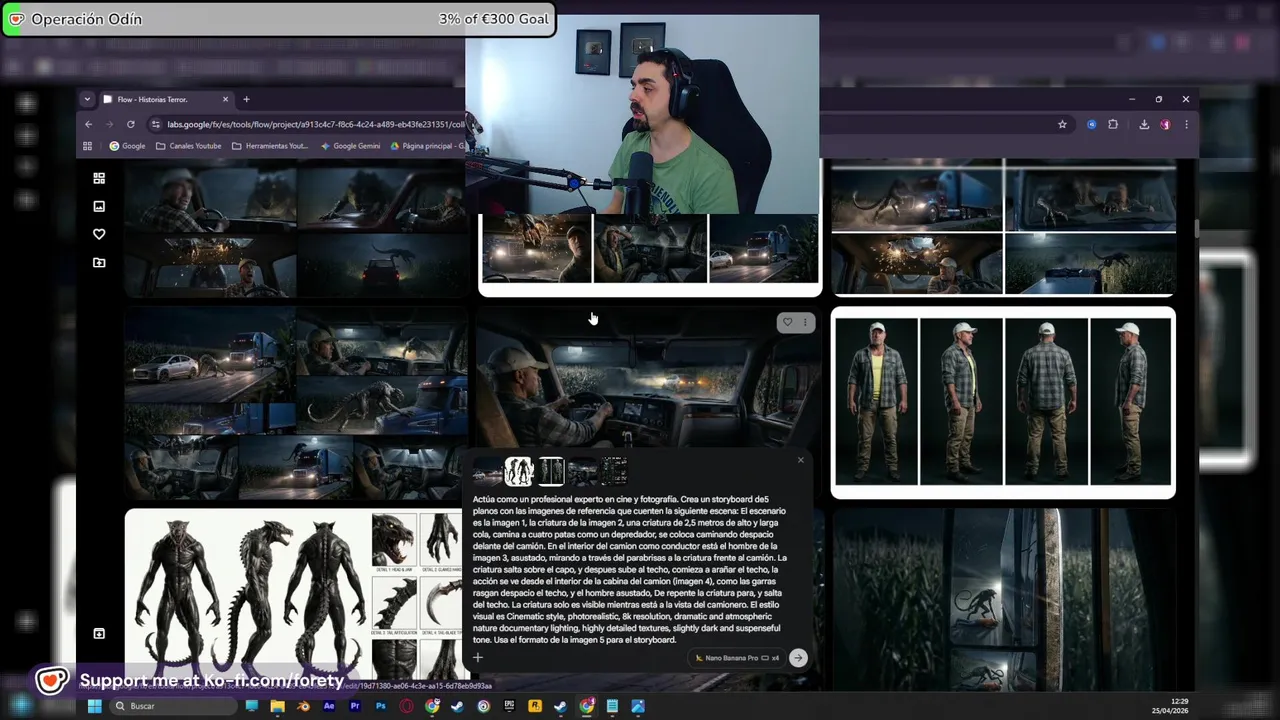Viewport: 1280px width, 720px height.
Task: Go back in the Chrome browser
Action: (x=88, y=124)
